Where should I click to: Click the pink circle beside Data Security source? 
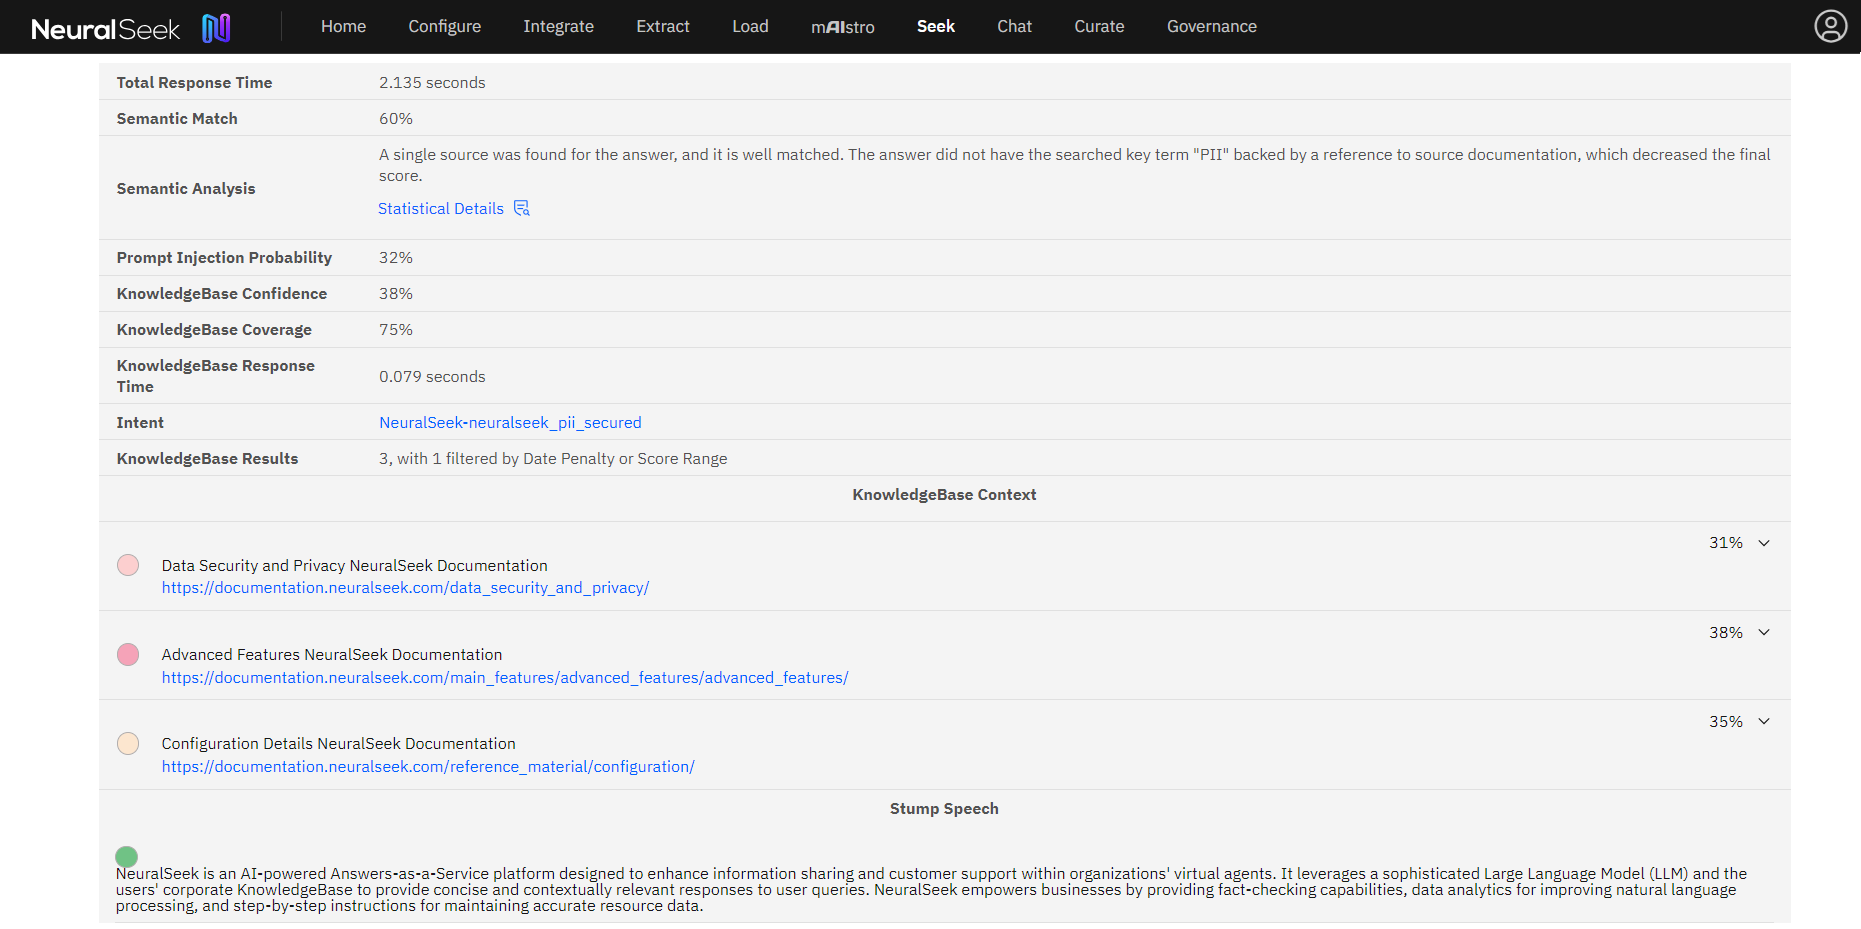(128, 565)
